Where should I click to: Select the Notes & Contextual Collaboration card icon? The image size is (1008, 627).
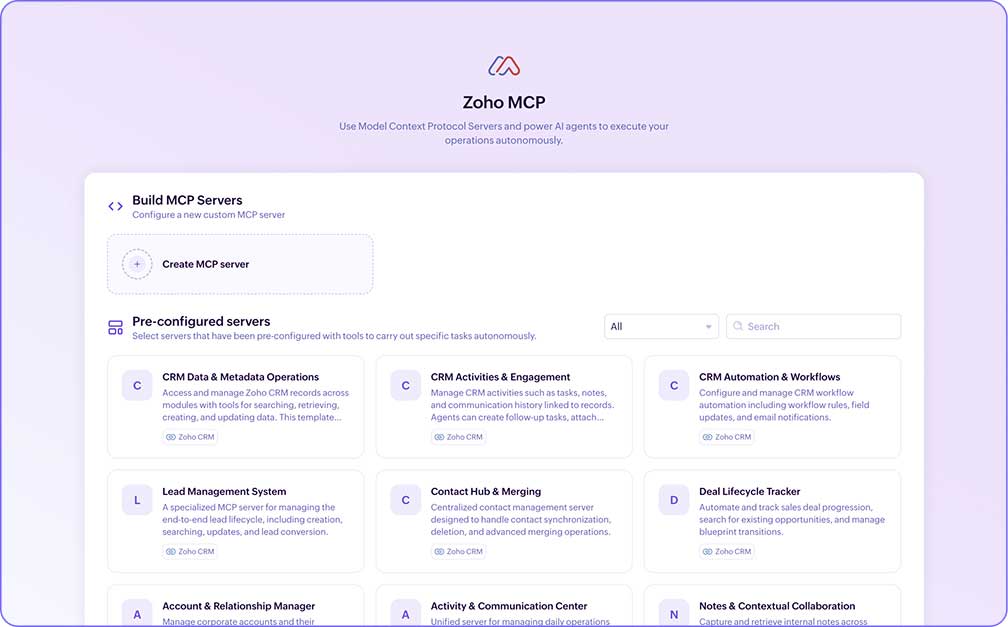tap(673, 613)
